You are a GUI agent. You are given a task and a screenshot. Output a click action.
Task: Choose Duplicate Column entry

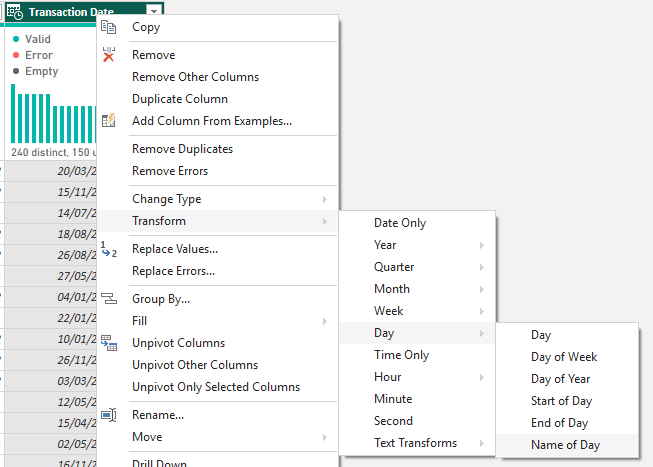(180, 99)
